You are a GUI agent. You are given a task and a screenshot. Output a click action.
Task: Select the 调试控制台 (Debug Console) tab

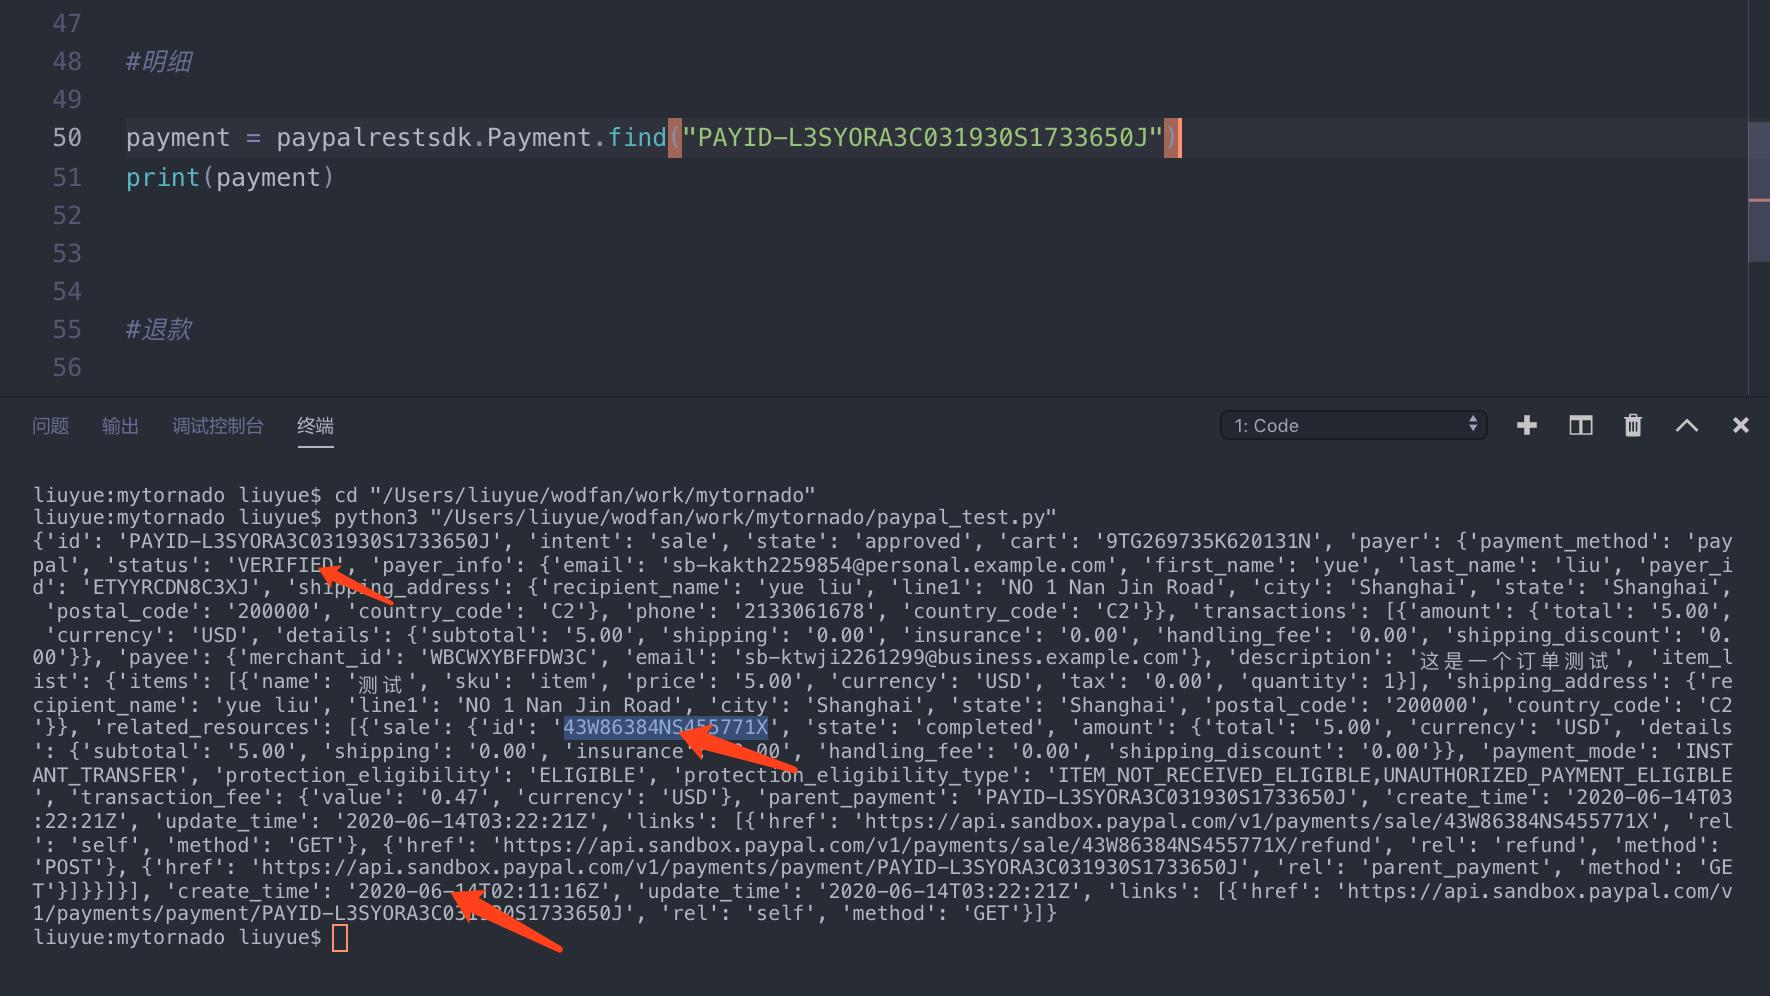[217, 425]
